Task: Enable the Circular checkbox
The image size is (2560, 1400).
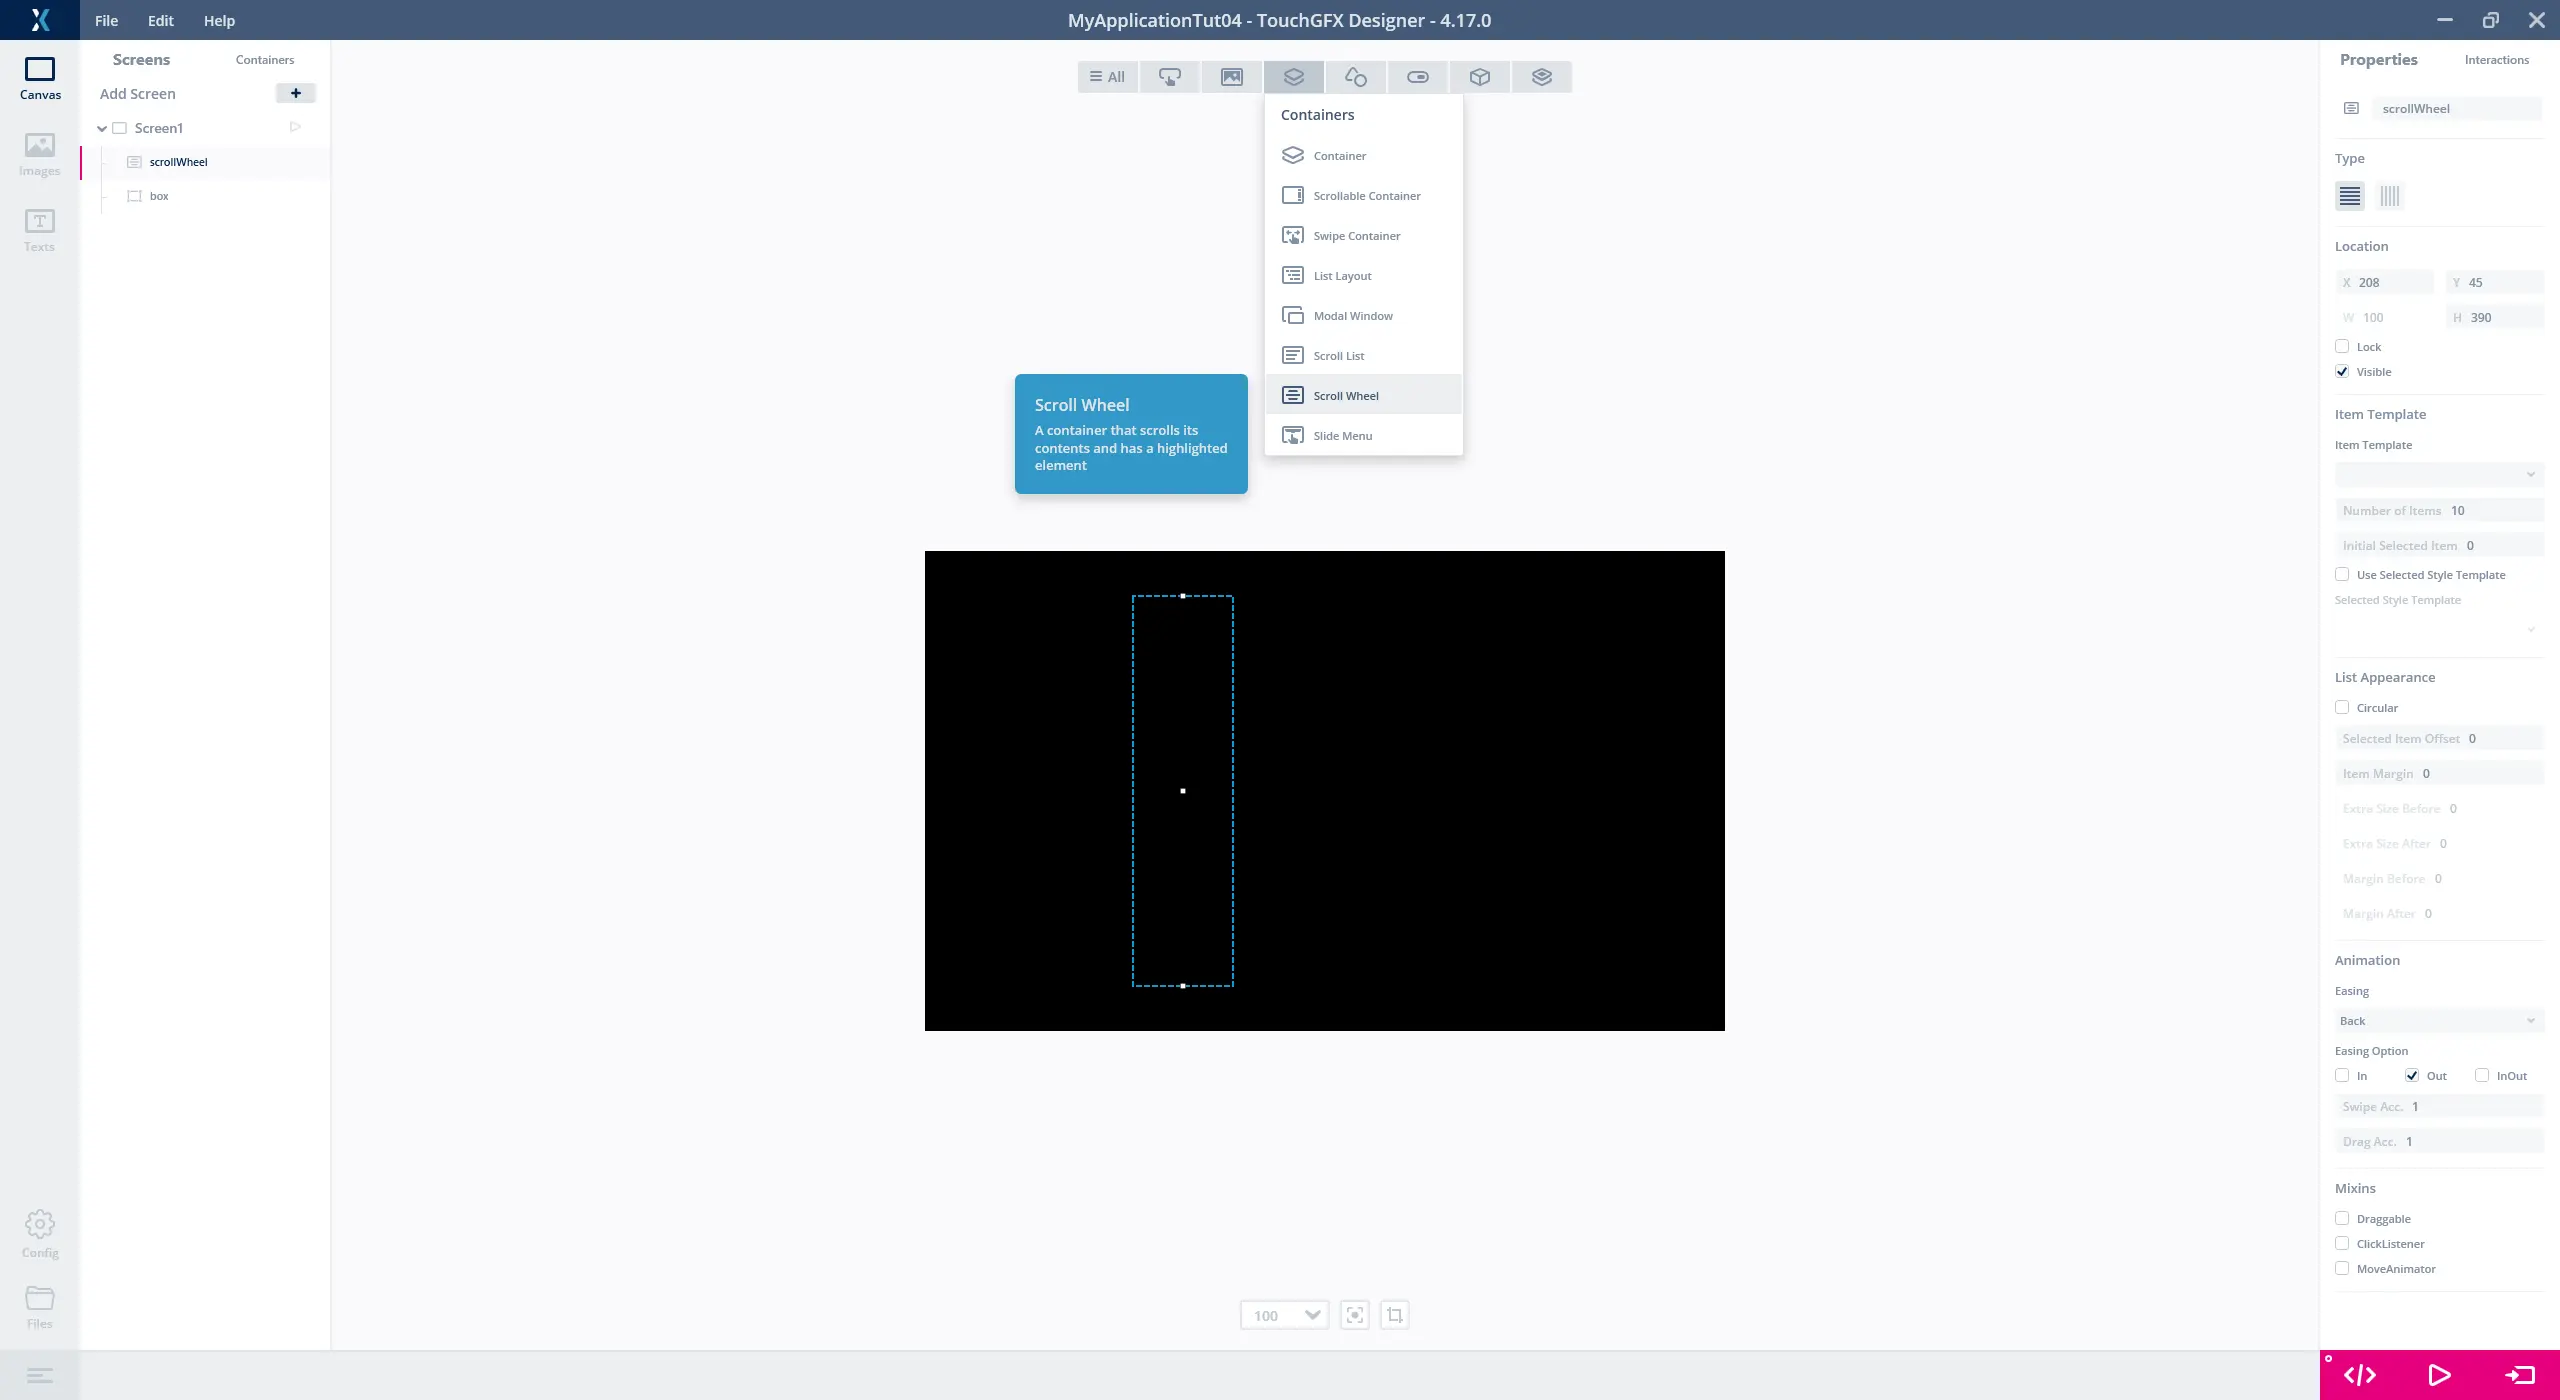Action: click(x=2342, y=707)
